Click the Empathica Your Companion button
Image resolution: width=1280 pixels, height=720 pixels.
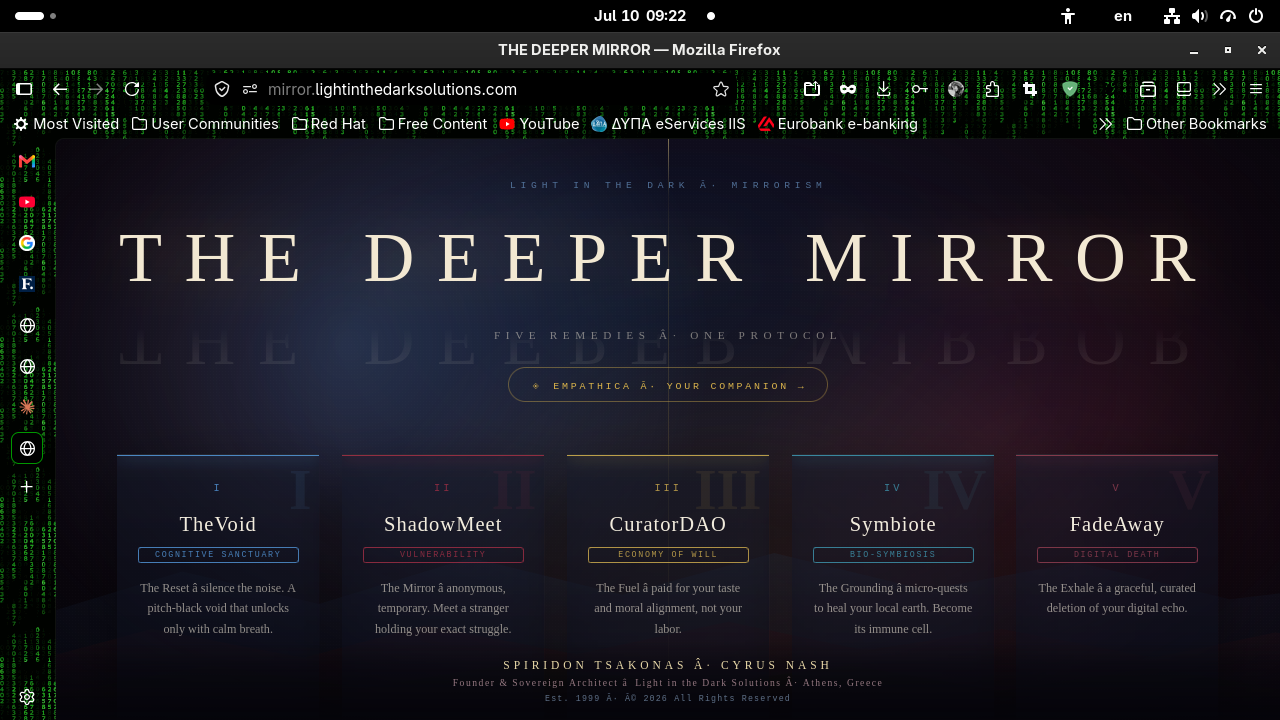[668, 385]
